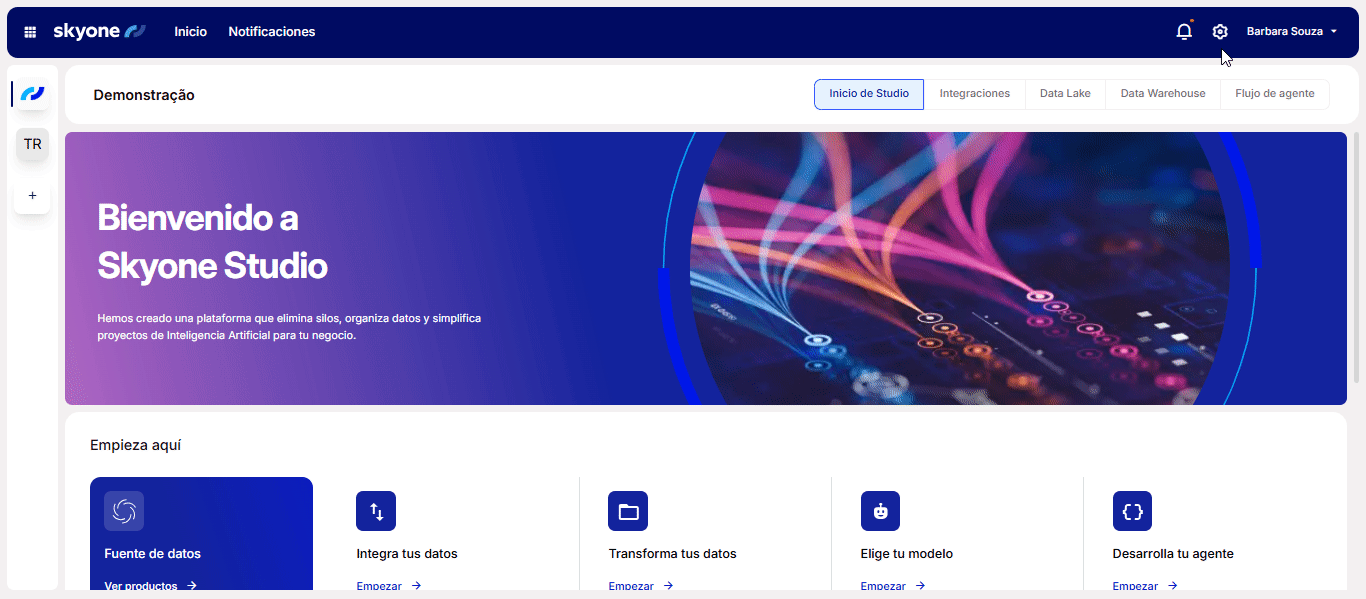
Task: Open the settings gear icon
Action: 1220,32
